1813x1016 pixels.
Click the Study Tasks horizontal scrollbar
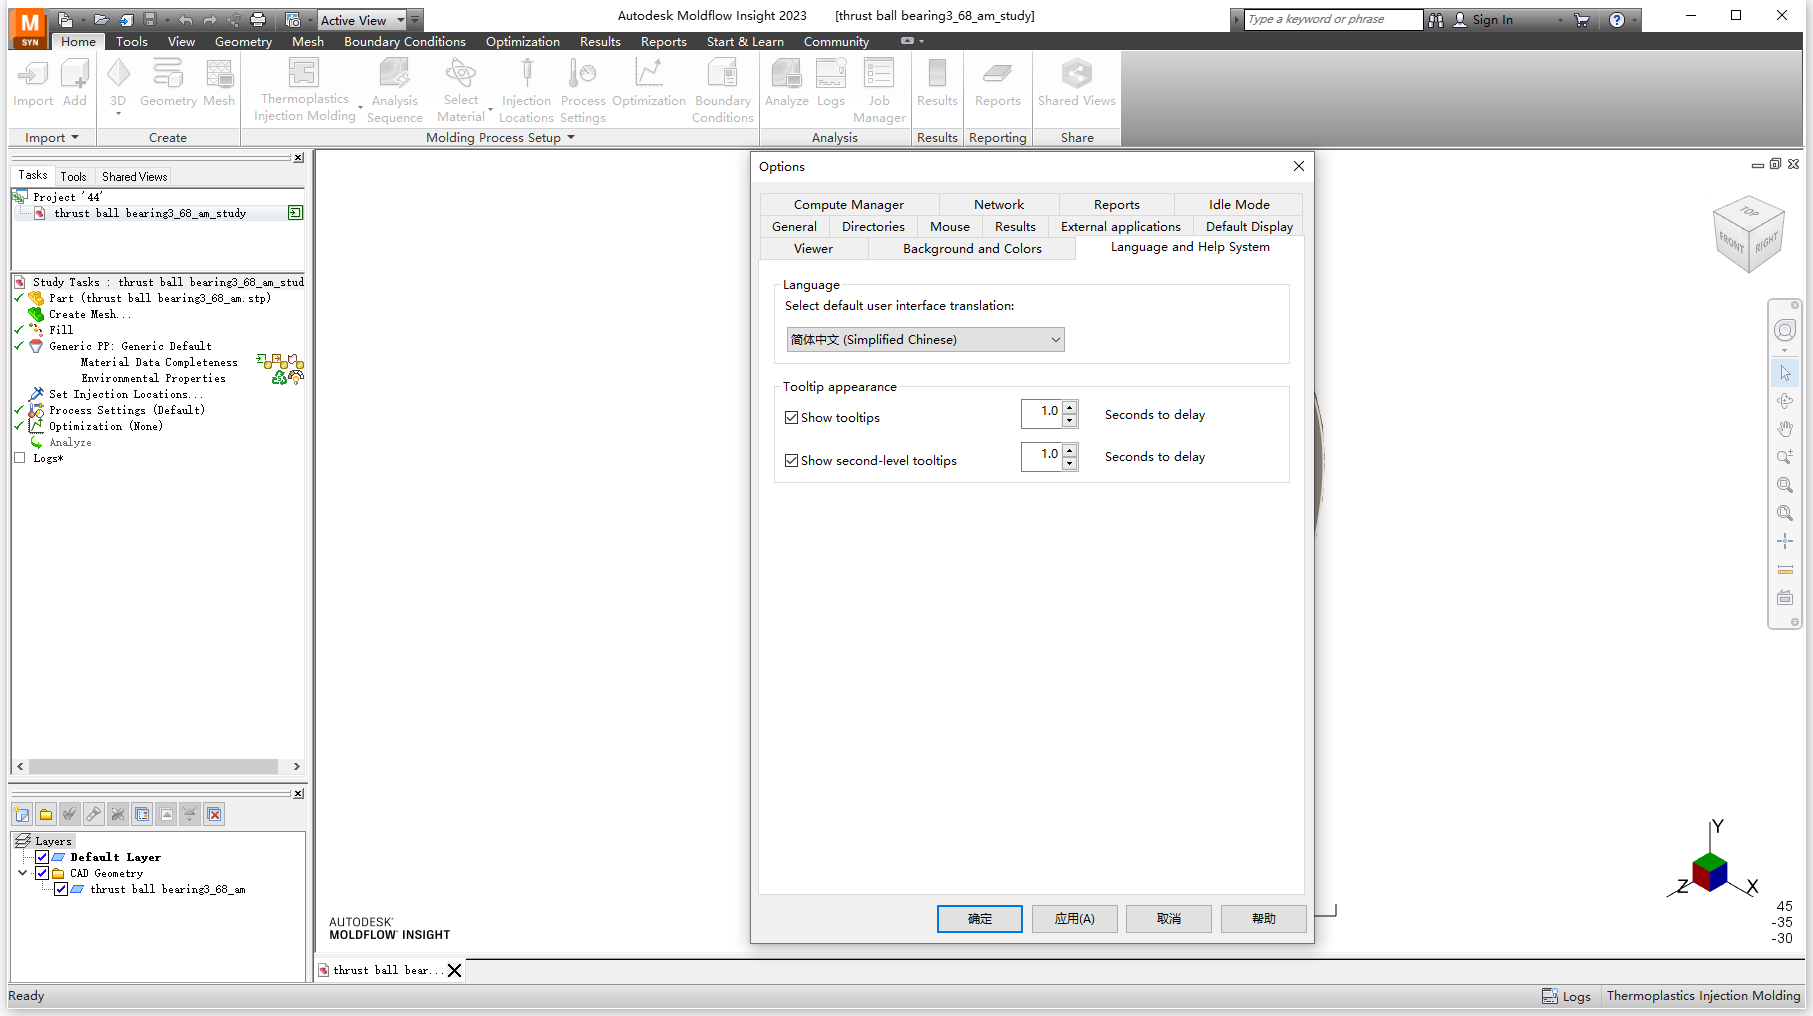[x=153, y=767]
